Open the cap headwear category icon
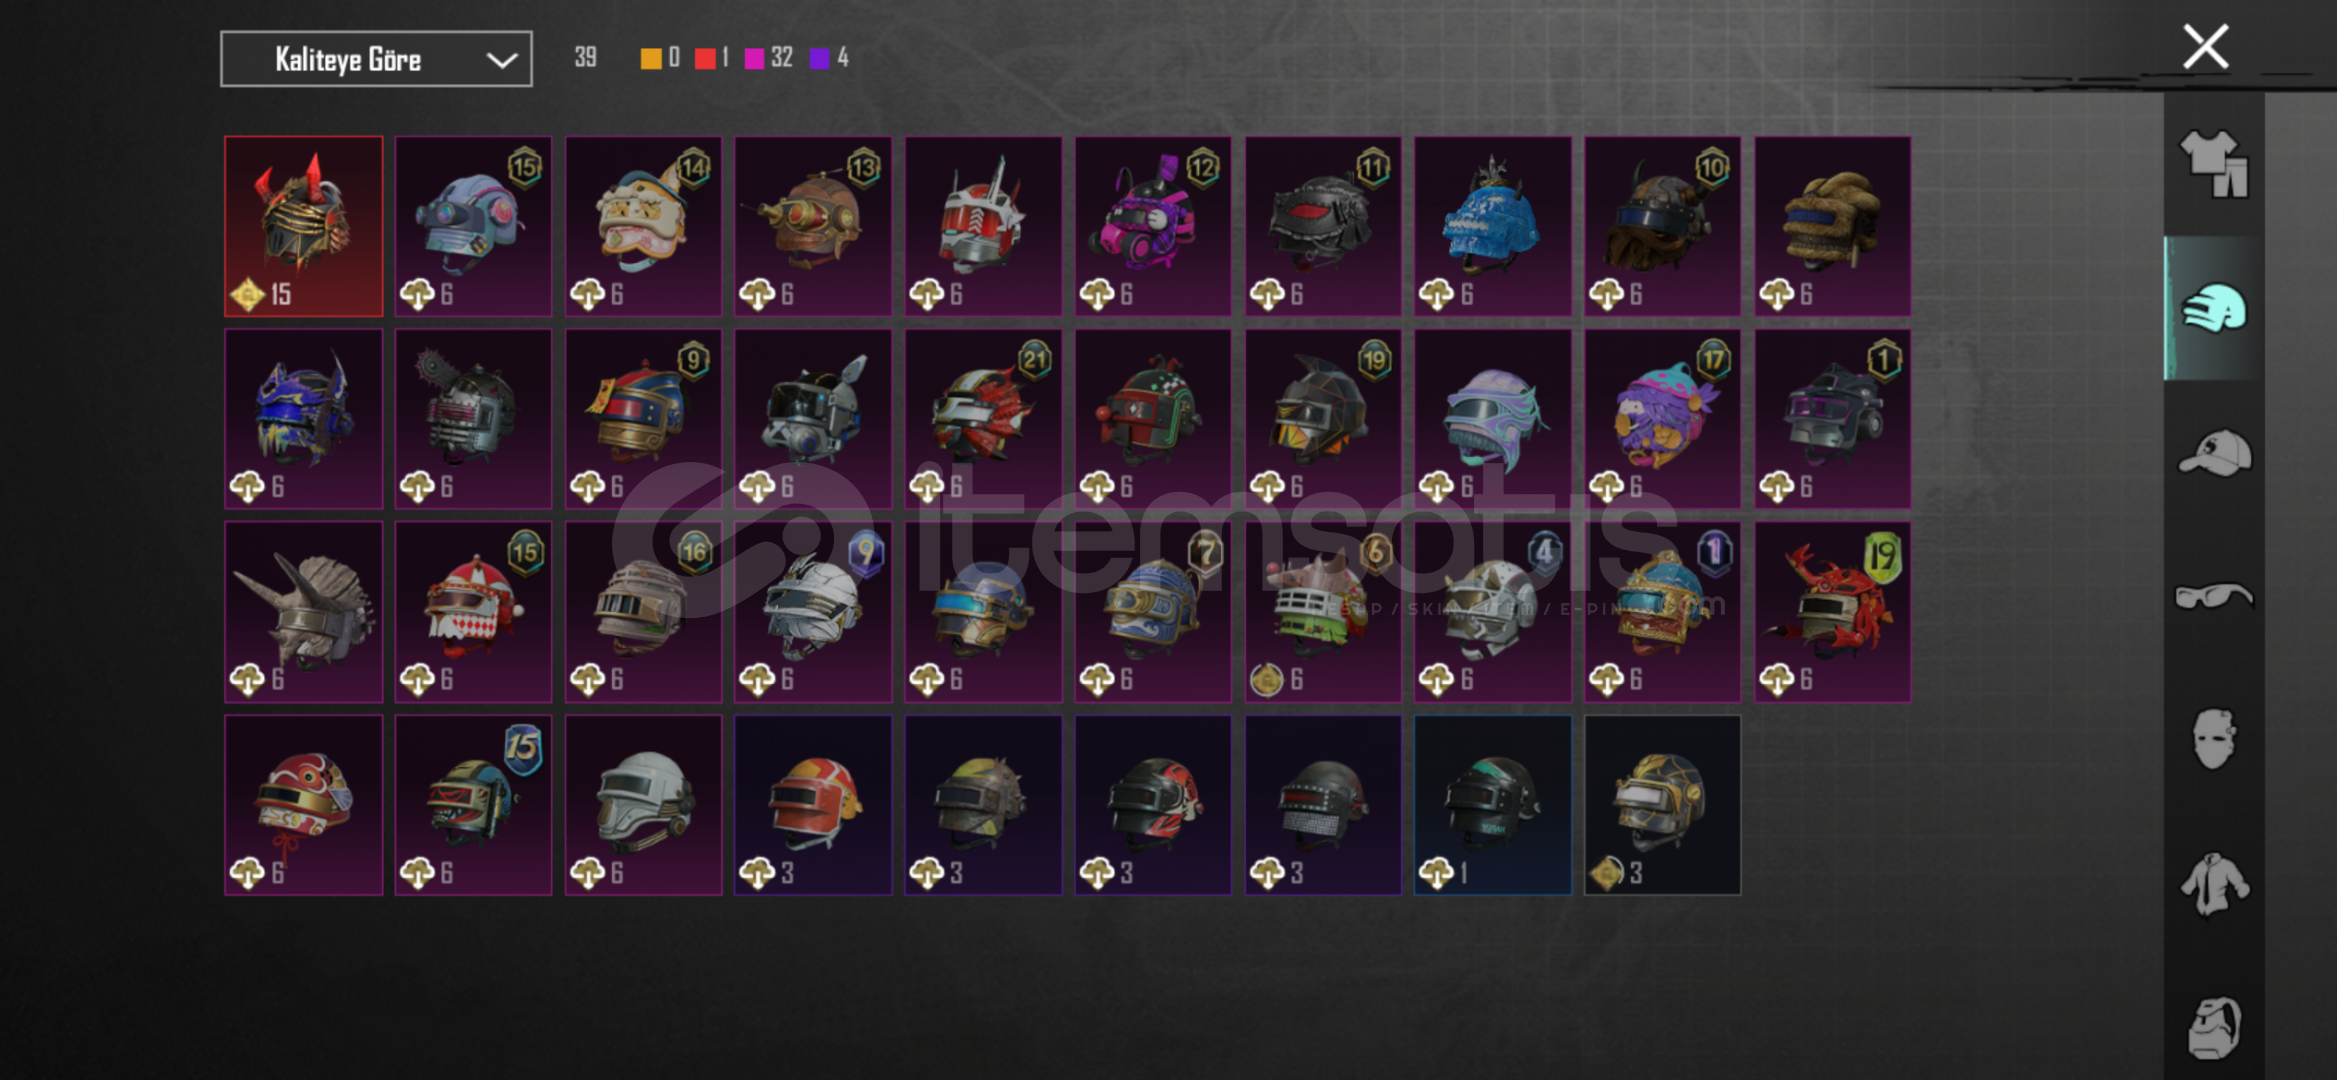This screenshot has height=1080, width=2337. click(2214, 454)
